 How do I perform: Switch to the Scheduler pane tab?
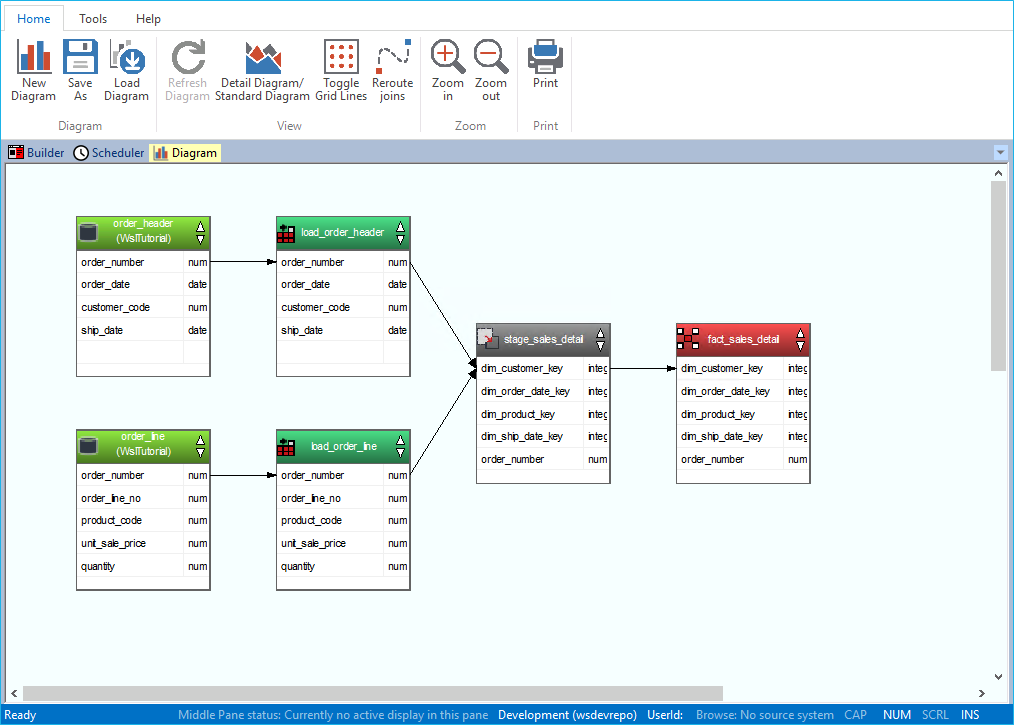coord(109,153)
